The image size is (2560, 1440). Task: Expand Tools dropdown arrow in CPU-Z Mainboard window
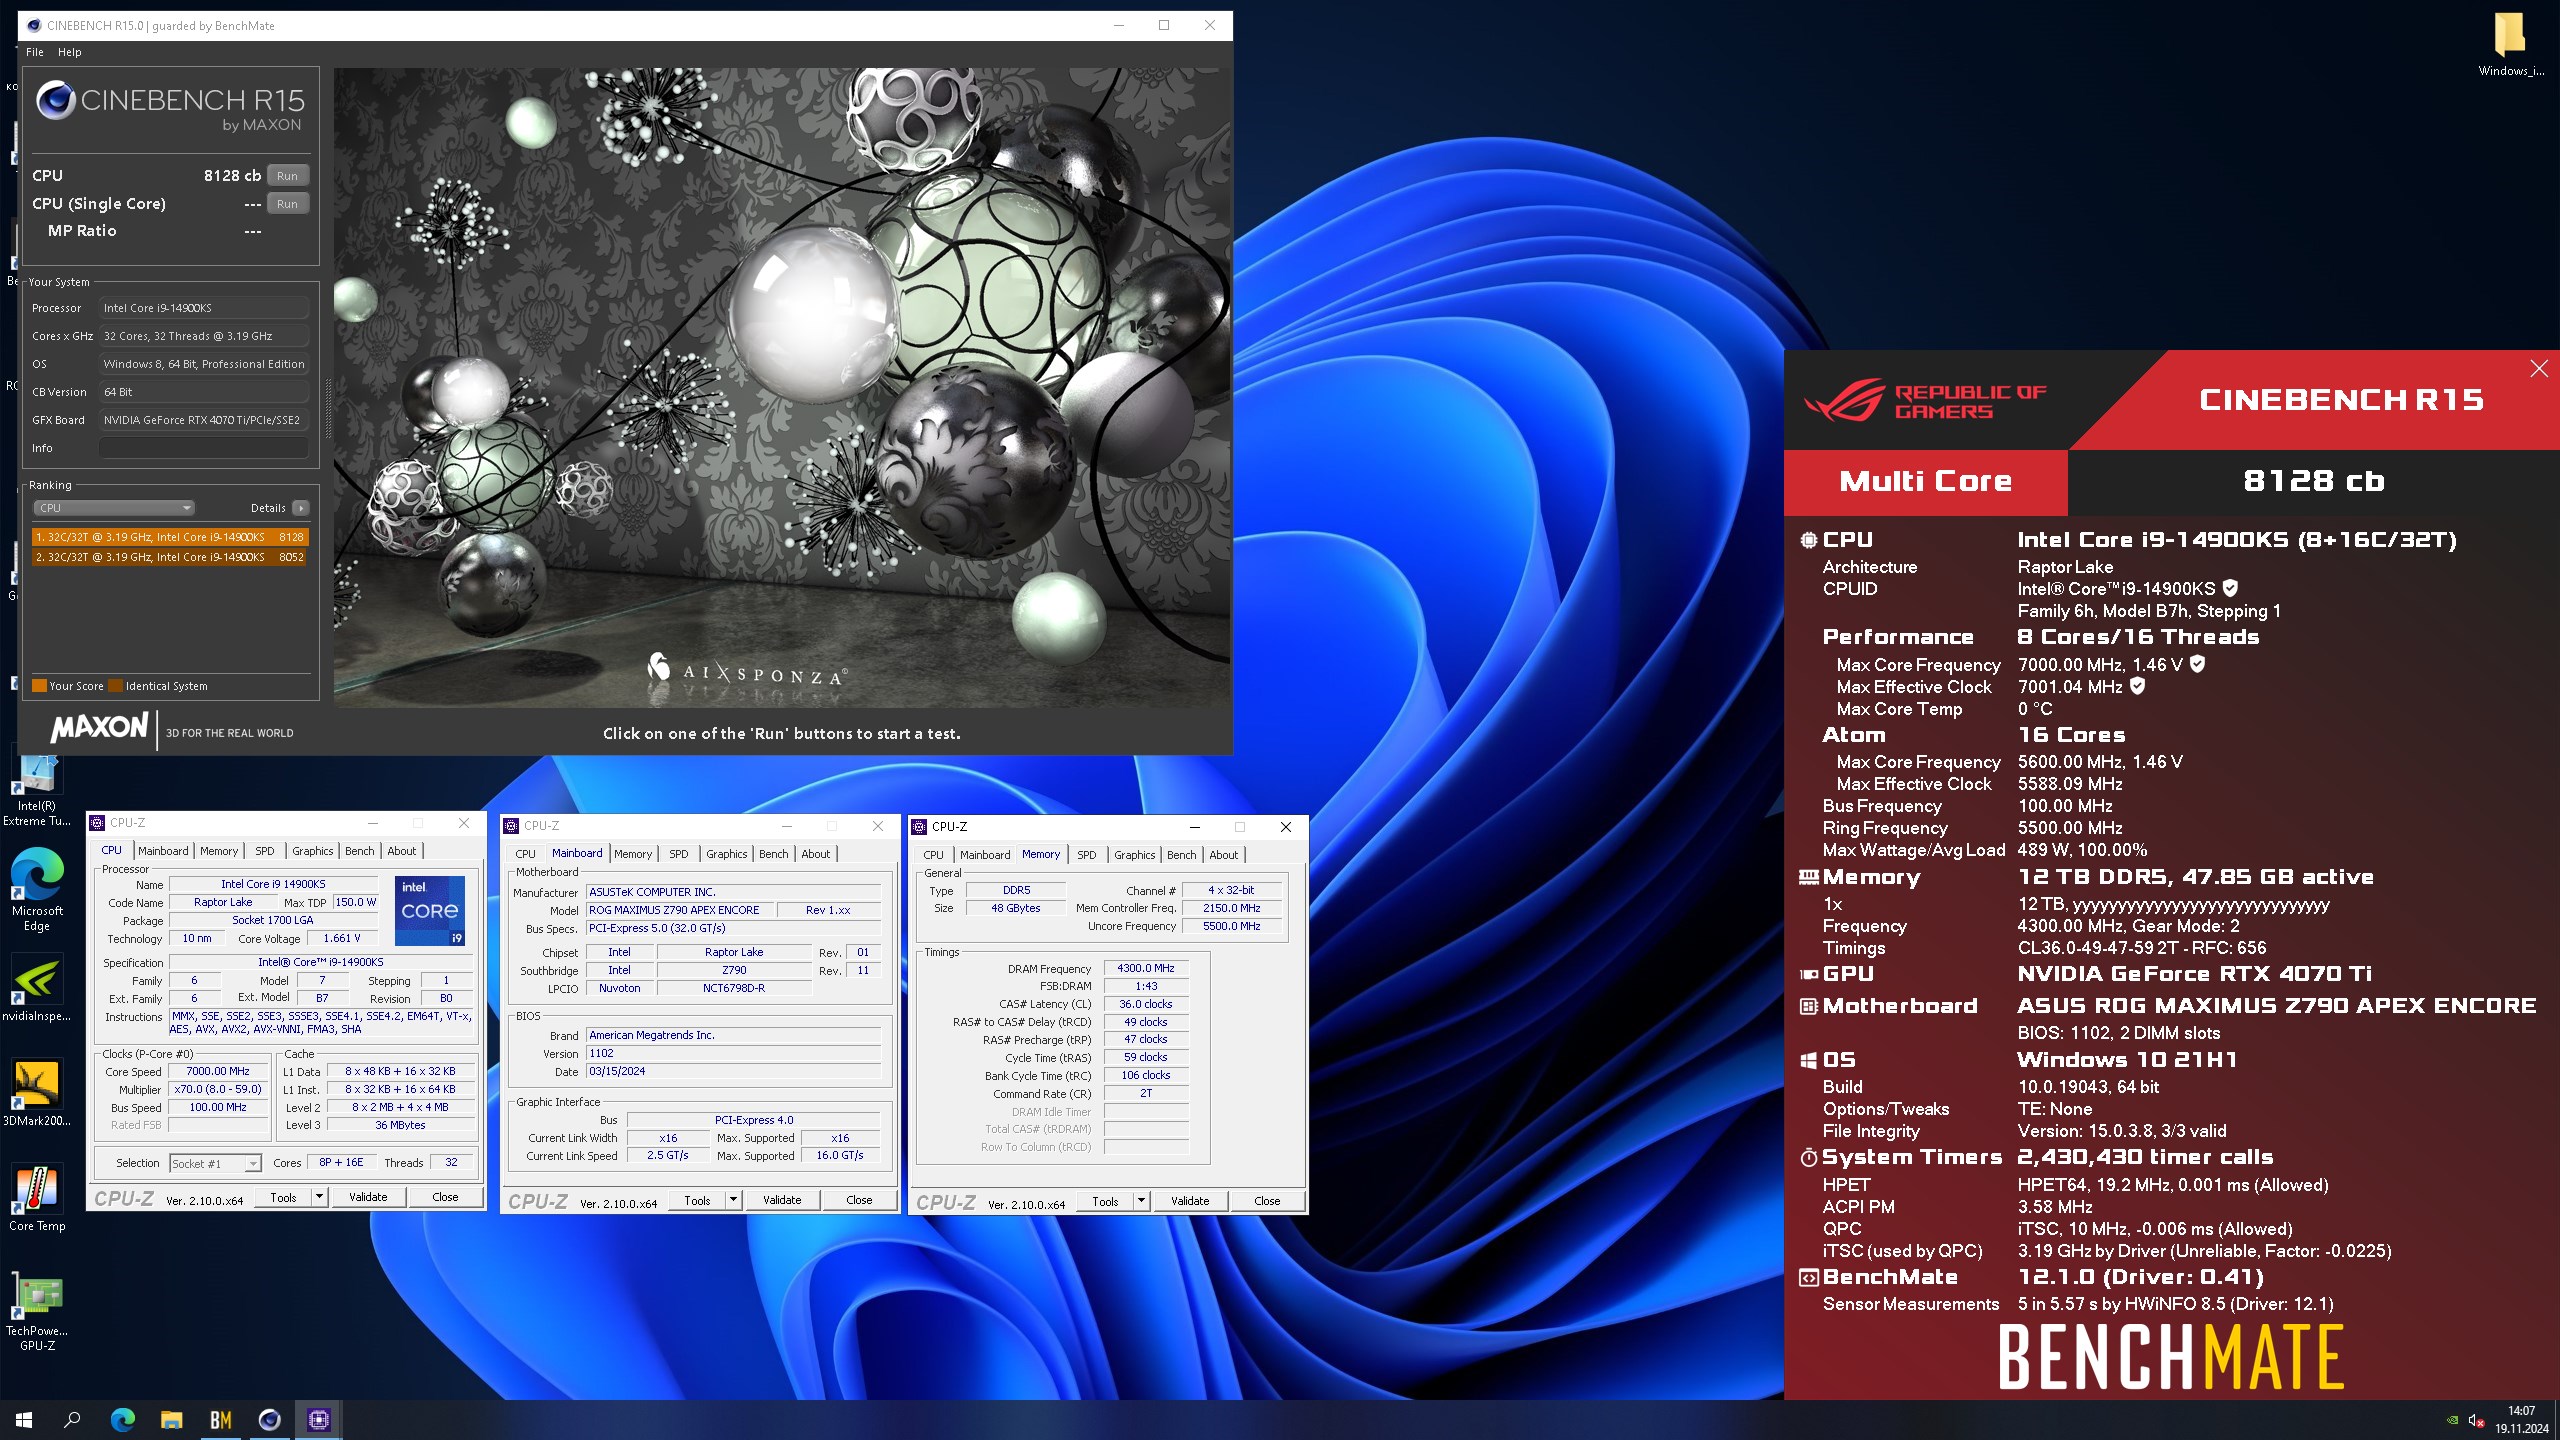(734, 1200)
